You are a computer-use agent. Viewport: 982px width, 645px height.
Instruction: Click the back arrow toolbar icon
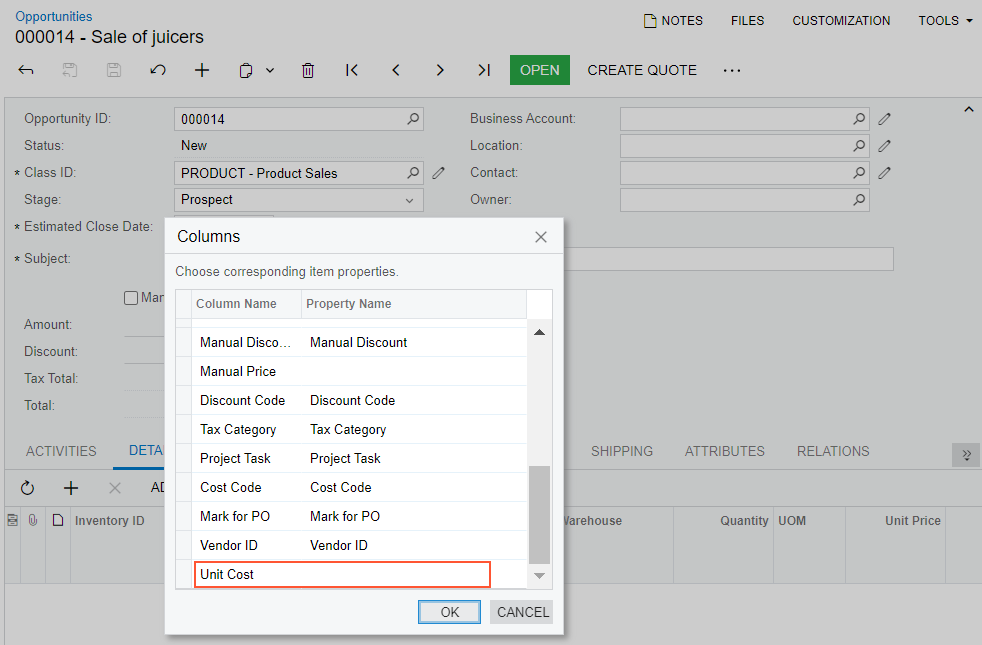point(27,70)
